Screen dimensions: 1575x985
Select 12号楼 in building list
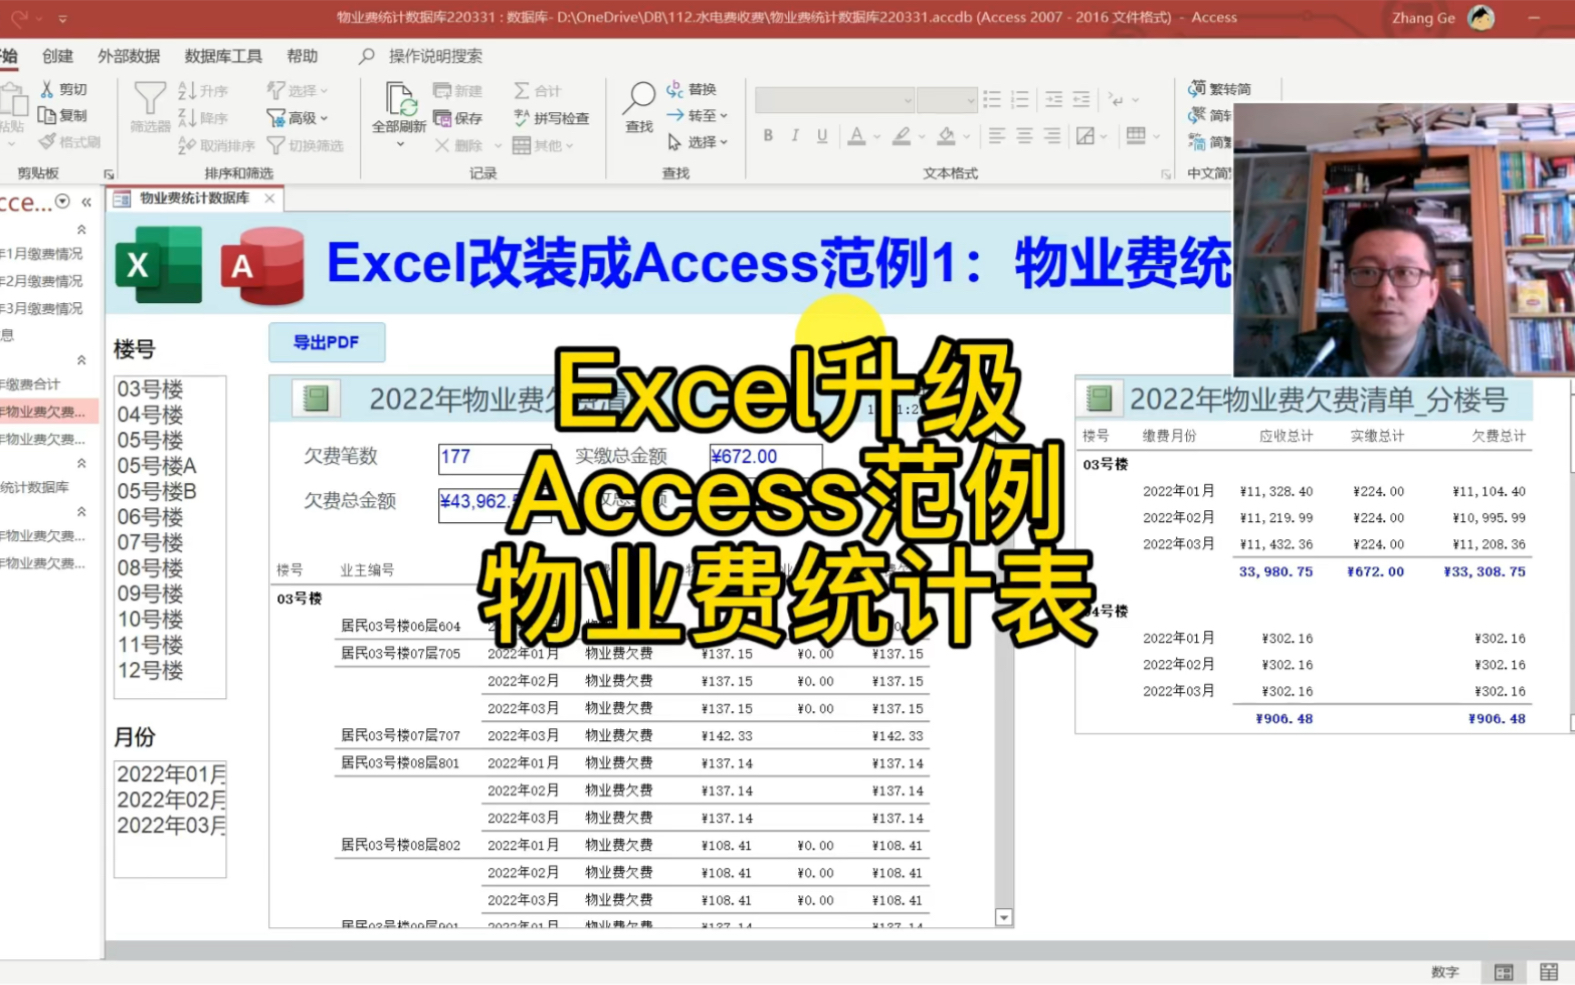tap(150, 671)
